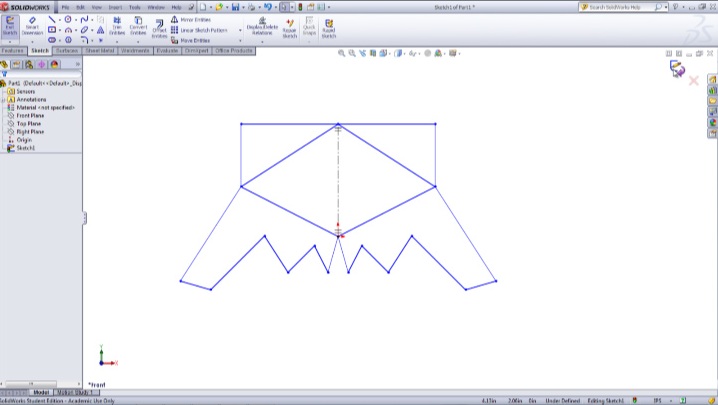718x405 pixels.
Task: Switch to the Evaluate tab
Action: pyautogui.click(x=167, y=51)
